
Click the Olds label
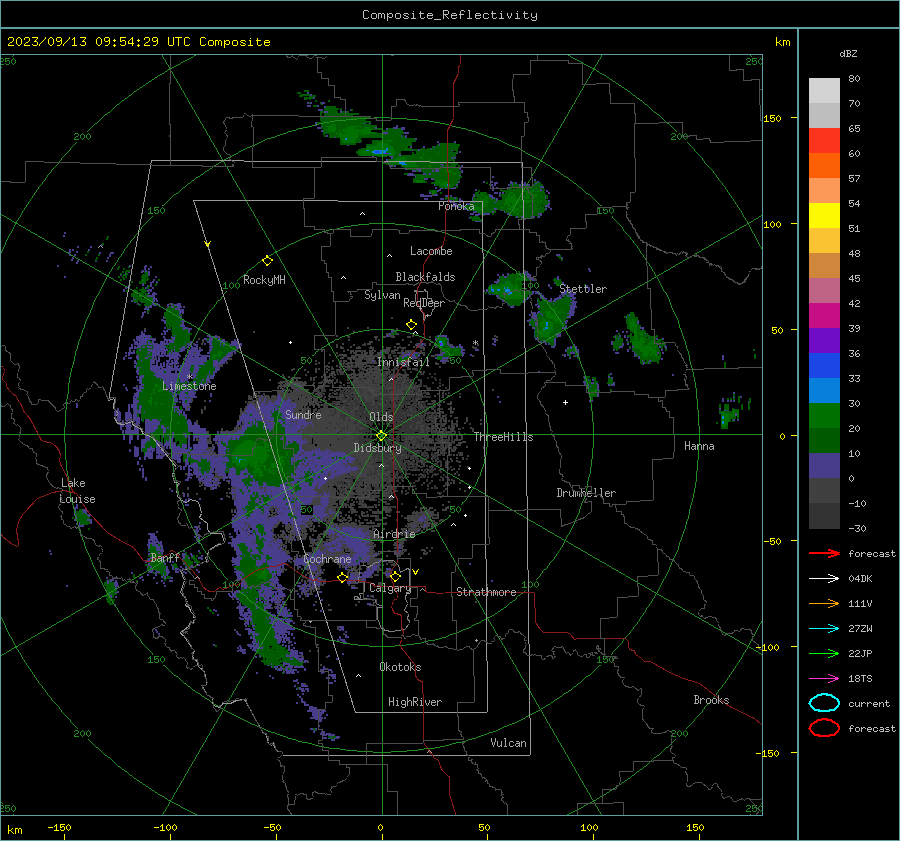pos(381,417)
